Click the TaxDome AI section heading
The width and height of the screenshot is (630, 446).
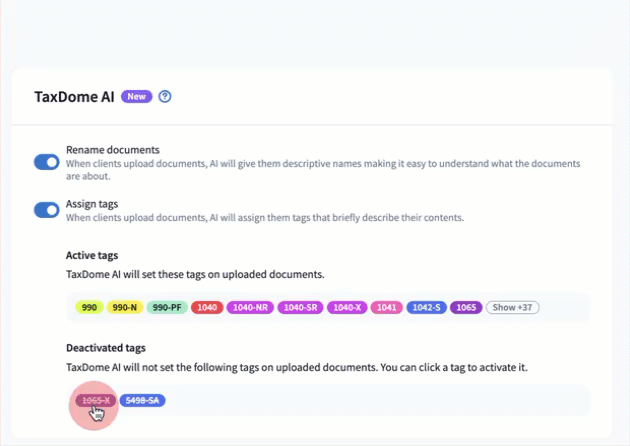(74, 97)
